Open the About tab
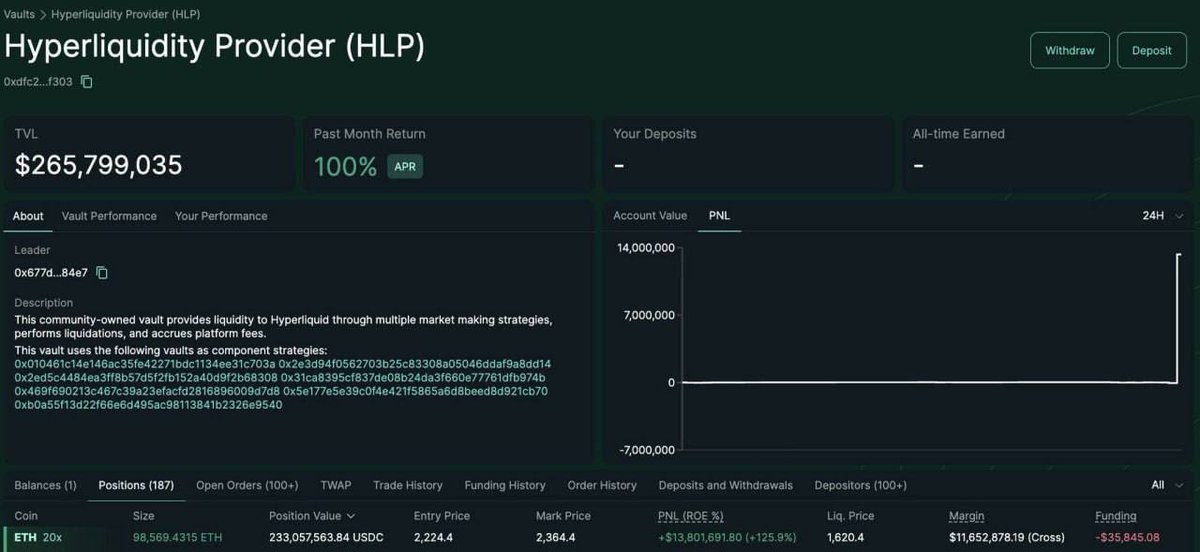 [x=28, y=216]
